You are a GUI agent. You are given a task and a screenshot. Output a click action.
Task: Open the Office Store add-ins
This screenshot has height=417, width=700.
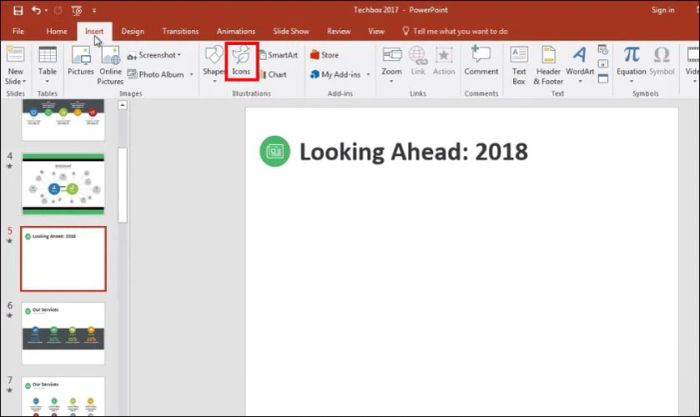click(x=325, y=55)
